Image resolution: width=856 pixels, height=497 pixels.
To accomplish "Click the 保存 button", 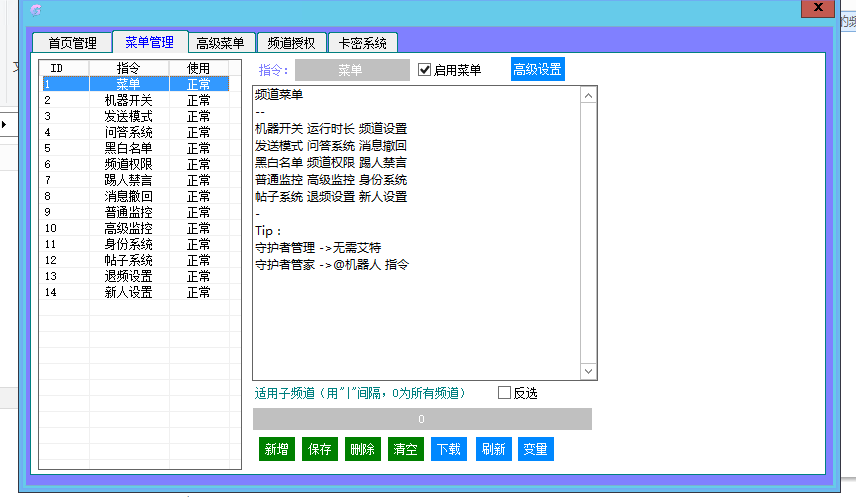I will coord(319,449).
